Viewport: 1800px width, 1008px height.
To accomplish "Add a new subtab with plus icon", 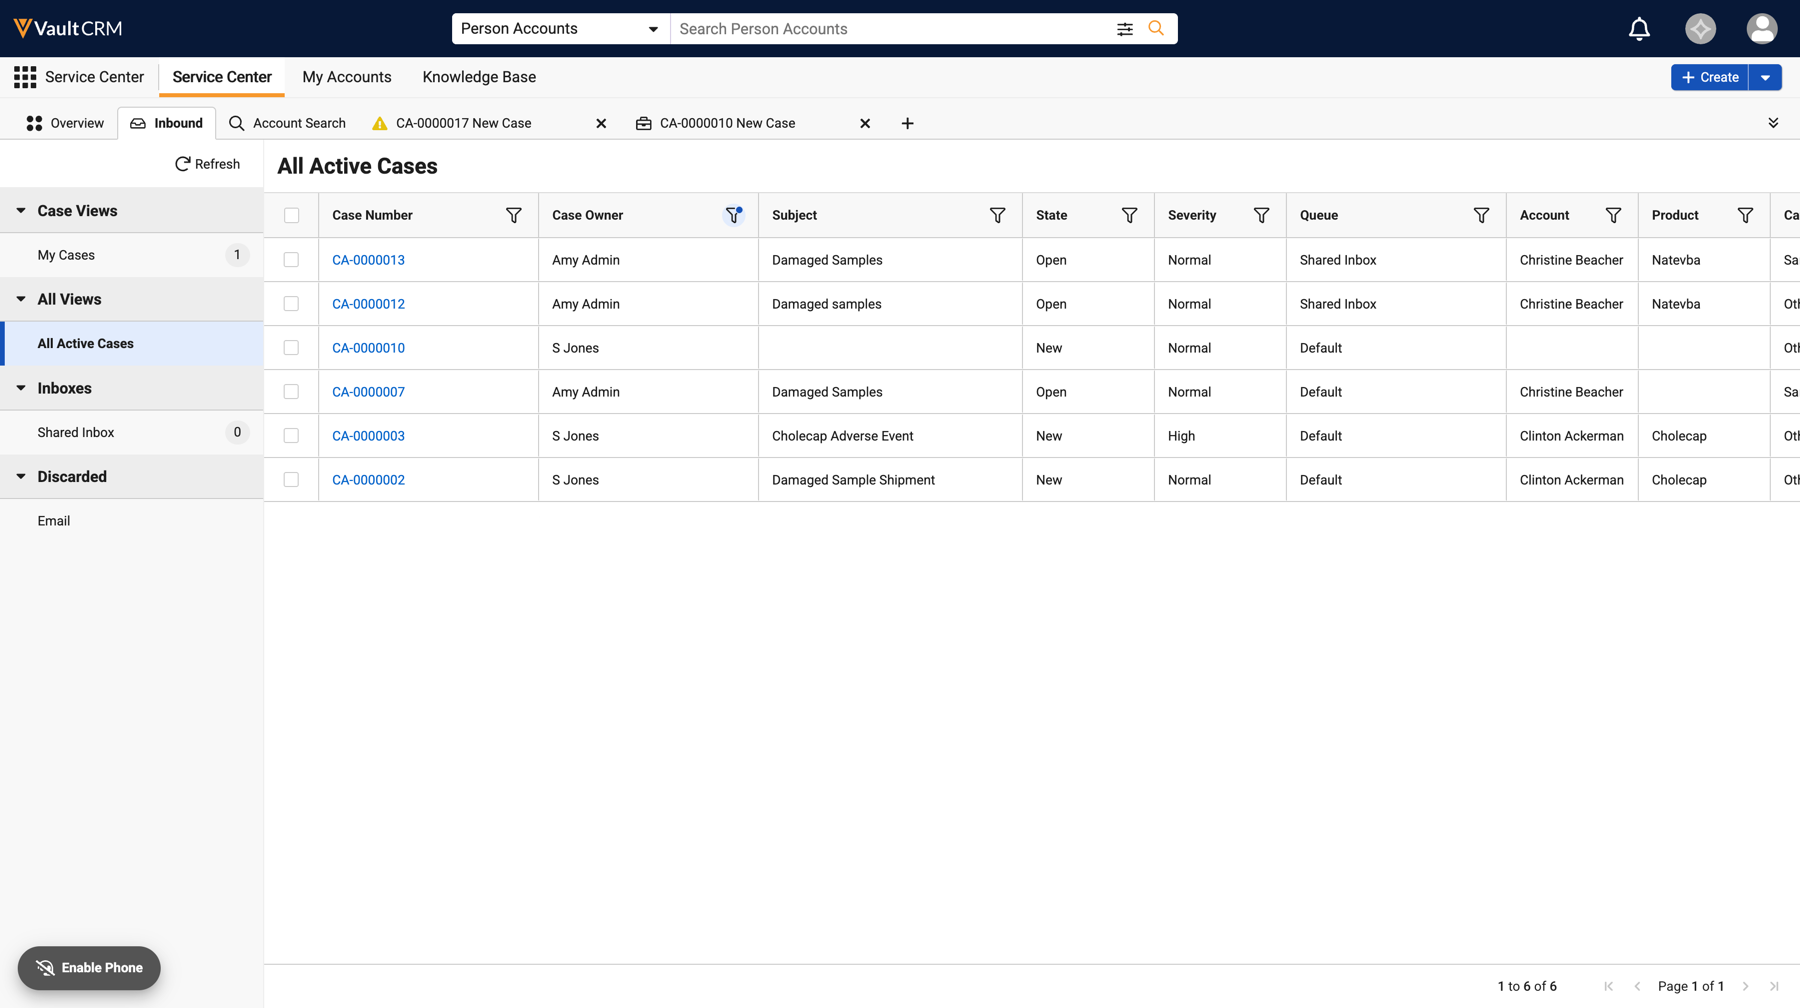I will [x=907, y=123].
